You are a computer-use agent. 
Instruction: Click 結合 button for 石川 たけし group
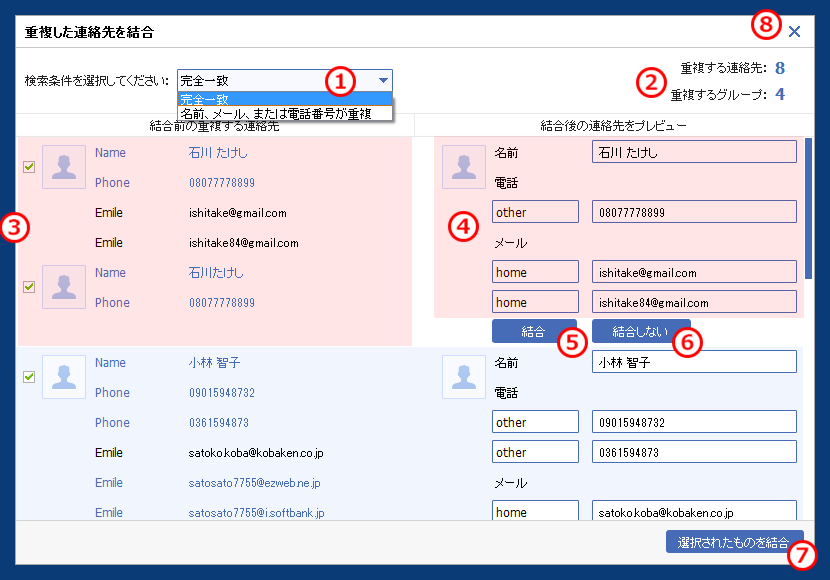point(534,331)
